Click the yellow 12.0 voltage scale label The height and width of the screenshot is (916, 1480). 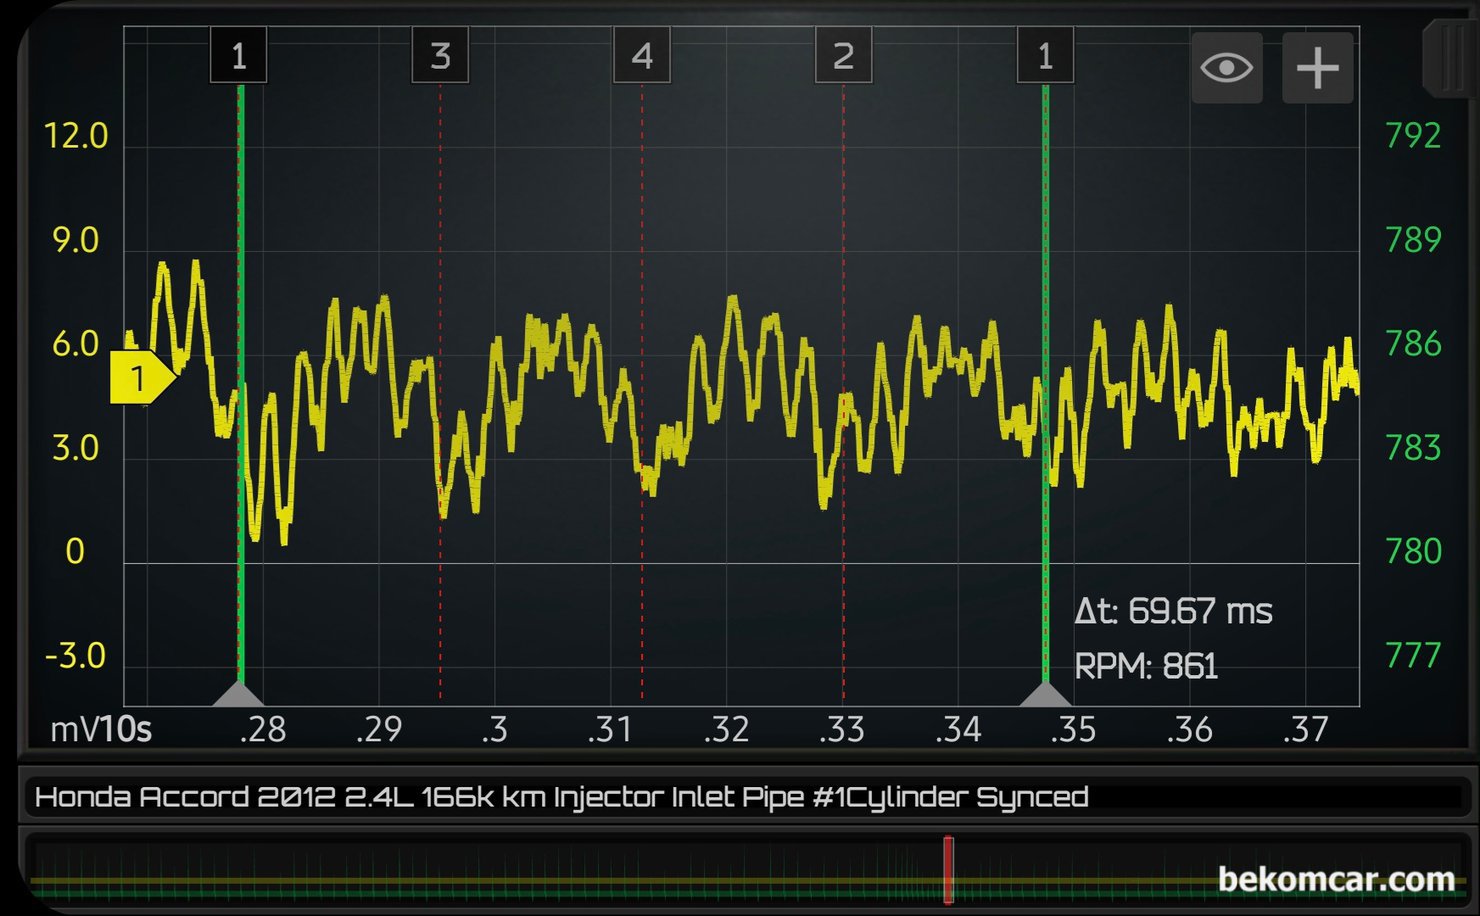click(76, 136)
